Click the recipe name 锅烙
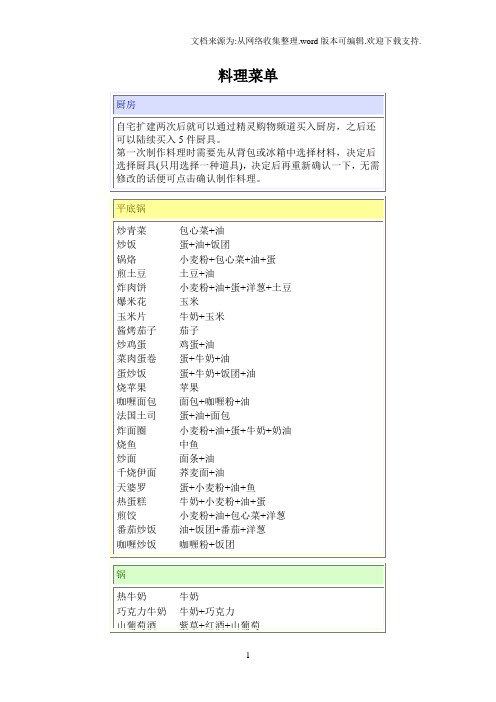This screenshot has height=702, width=496. coord(127,259)
